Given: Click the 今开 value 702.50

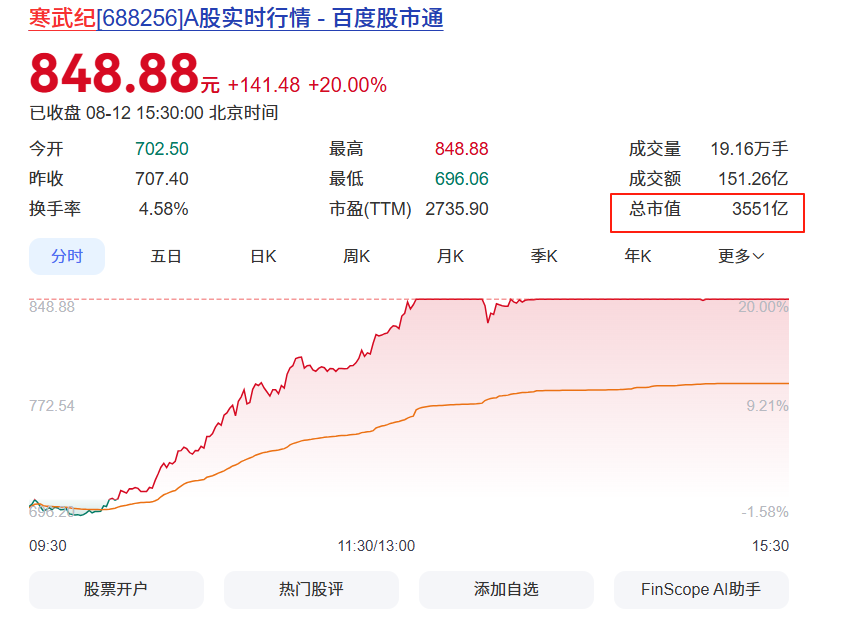Looking at the screenshot, I should click(162, 149).
